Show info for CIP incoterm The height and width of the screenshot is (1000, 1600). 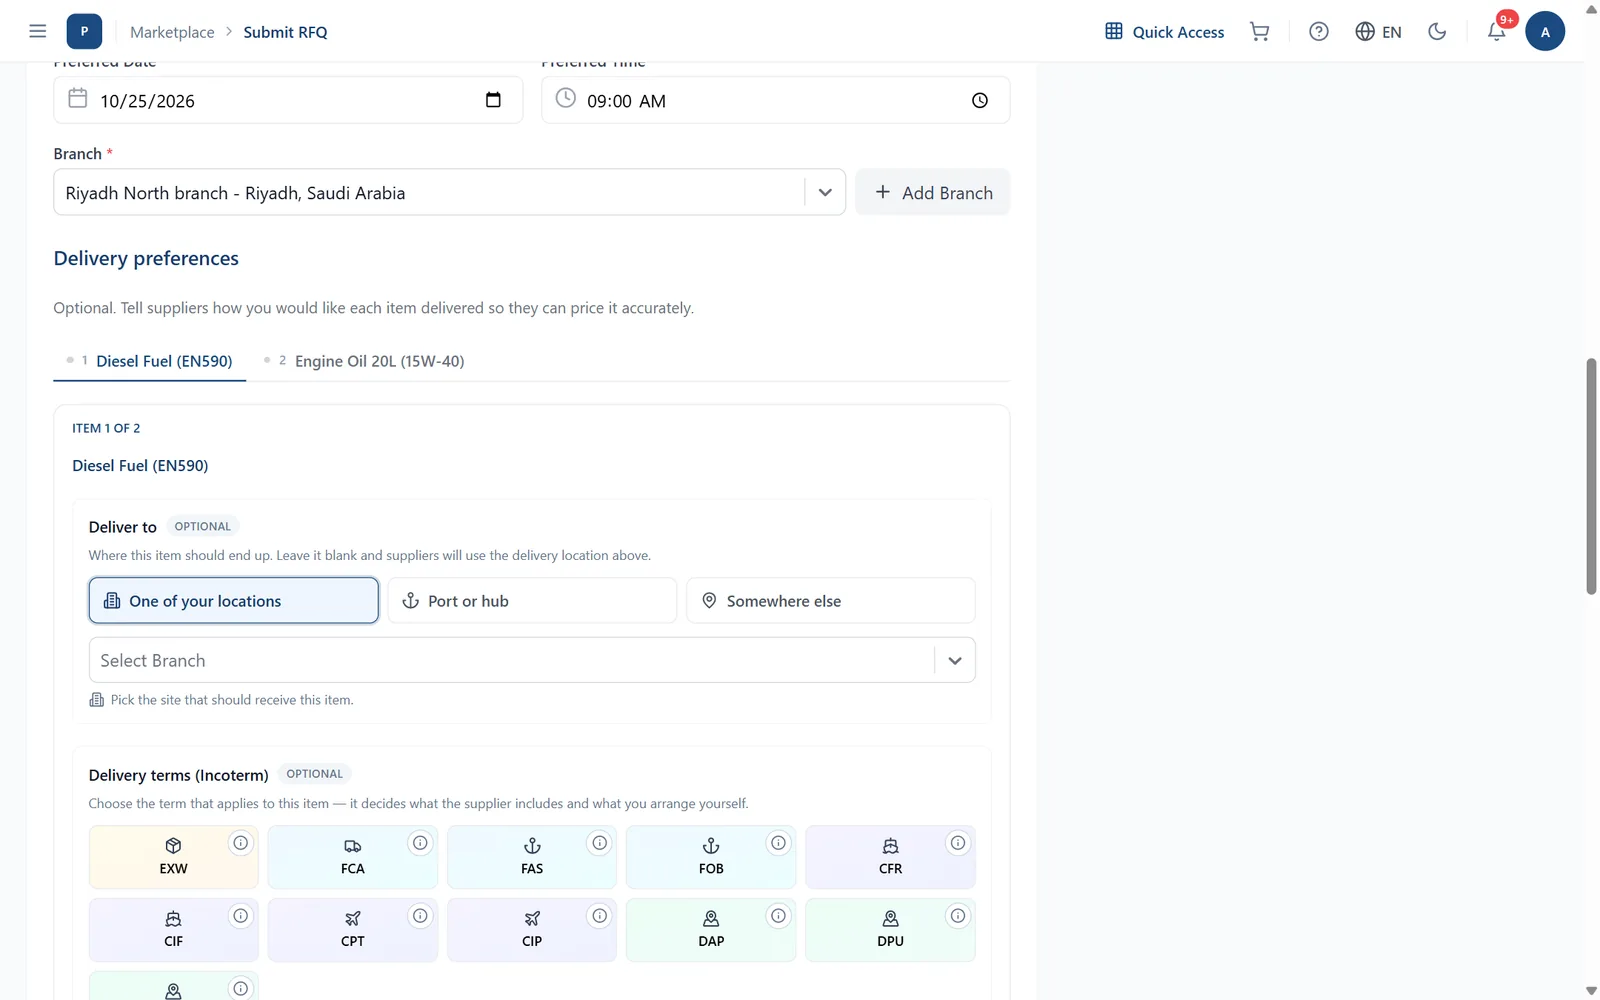tap(599, 916)
